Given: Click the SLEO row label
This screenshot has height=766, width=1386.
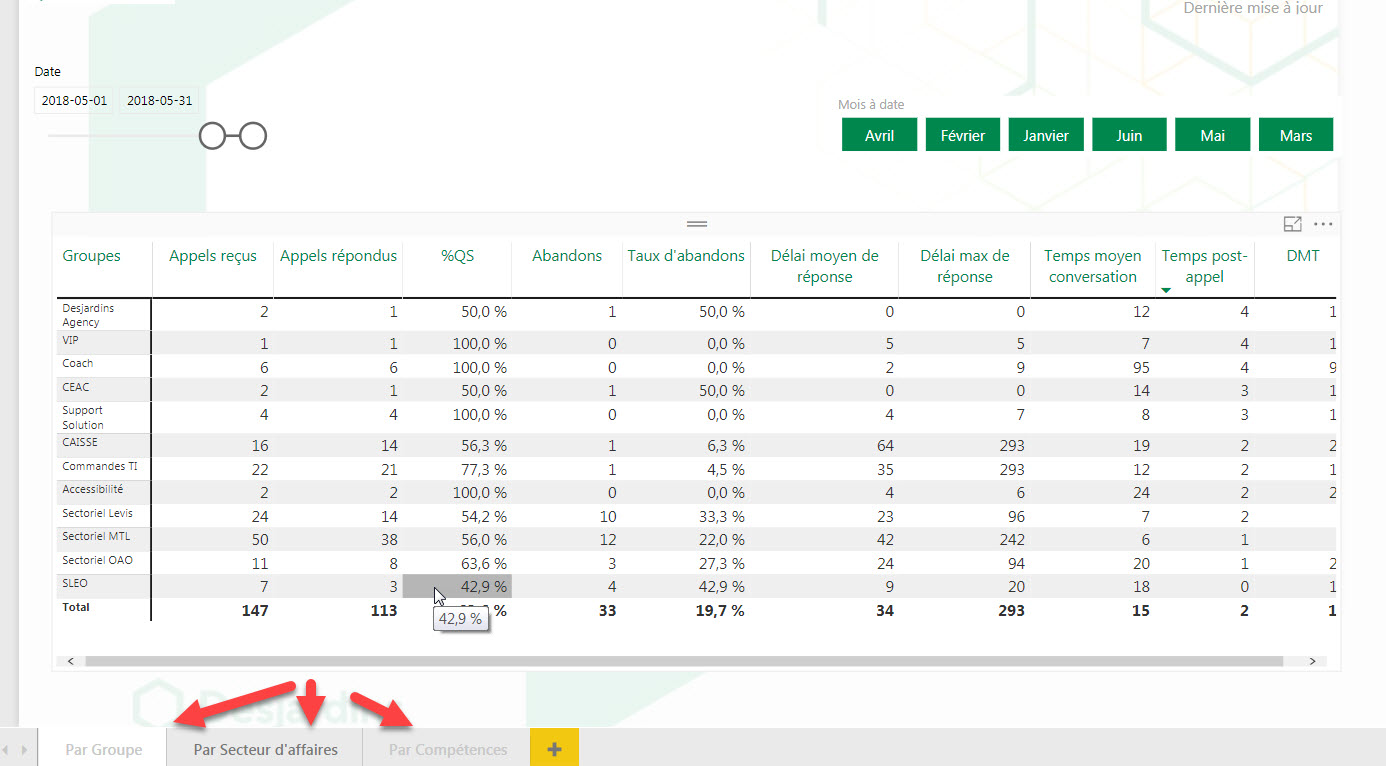Looking at the screenshot, I should (75, 583).
